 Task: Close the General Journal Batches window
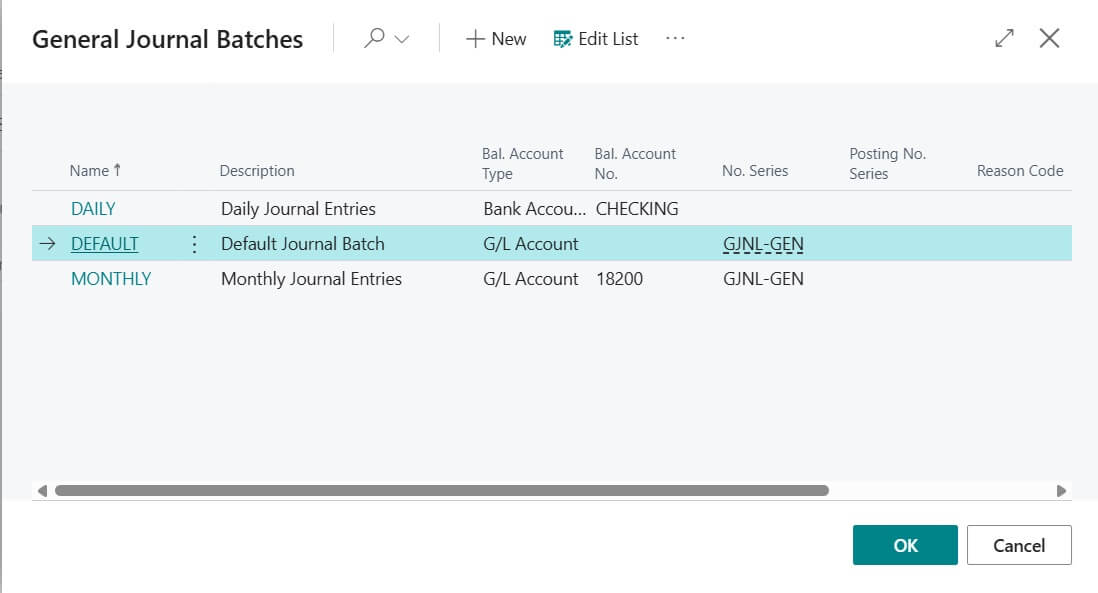coord(1050,37)
